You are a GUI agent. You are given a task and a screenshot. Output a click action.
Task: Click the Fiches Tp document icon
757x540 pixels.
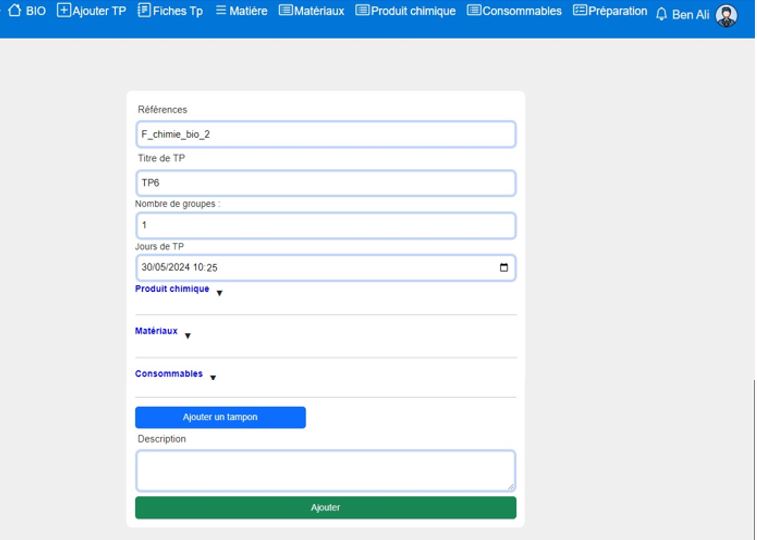click(144, 11)
